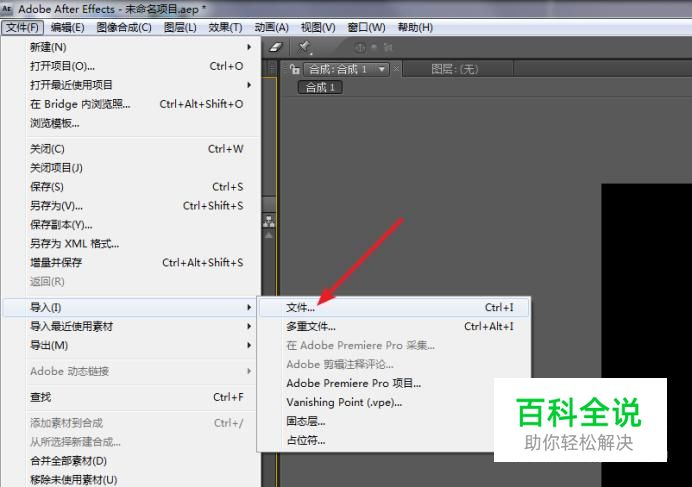Click the dimmed world axis mode icon

(x=374, y=47)
